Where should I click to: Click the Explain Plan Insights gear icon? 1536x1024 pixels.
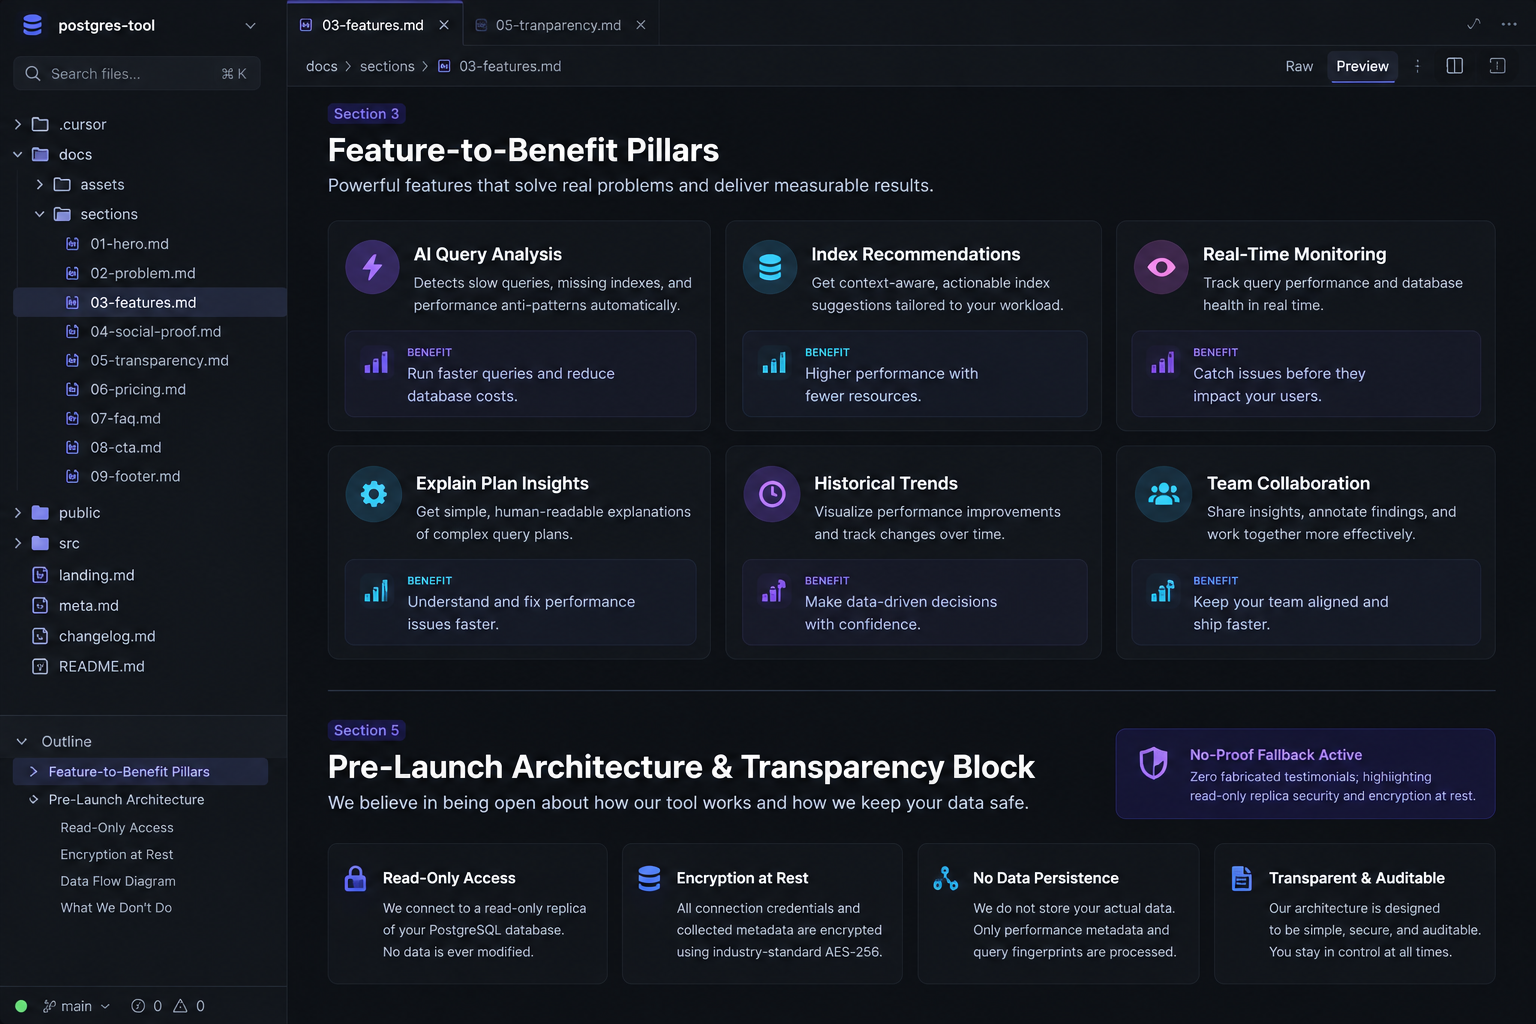click(x=374, y=494)
